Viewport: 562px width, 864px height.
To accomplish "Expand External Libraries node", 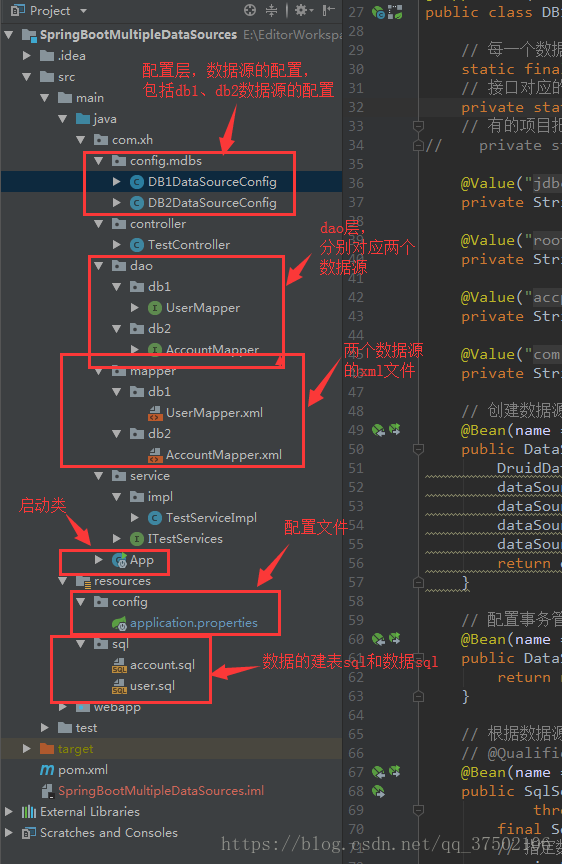I will point(9,812).
